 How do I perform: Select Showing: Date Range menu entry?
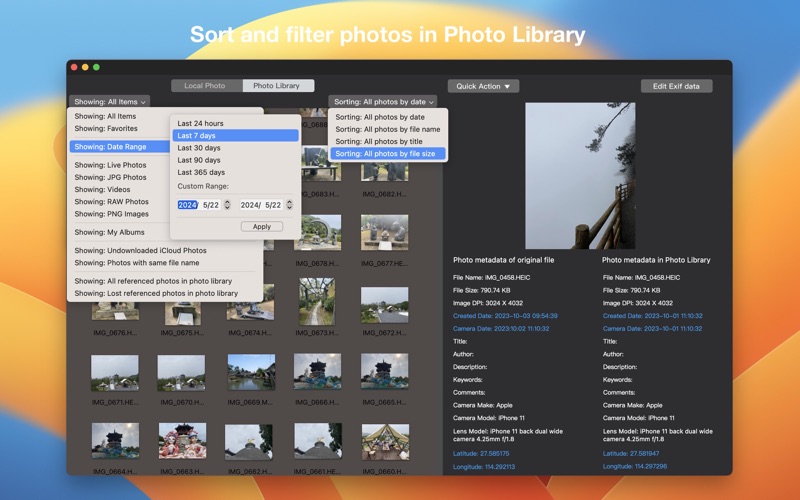(x=120, y=147)
